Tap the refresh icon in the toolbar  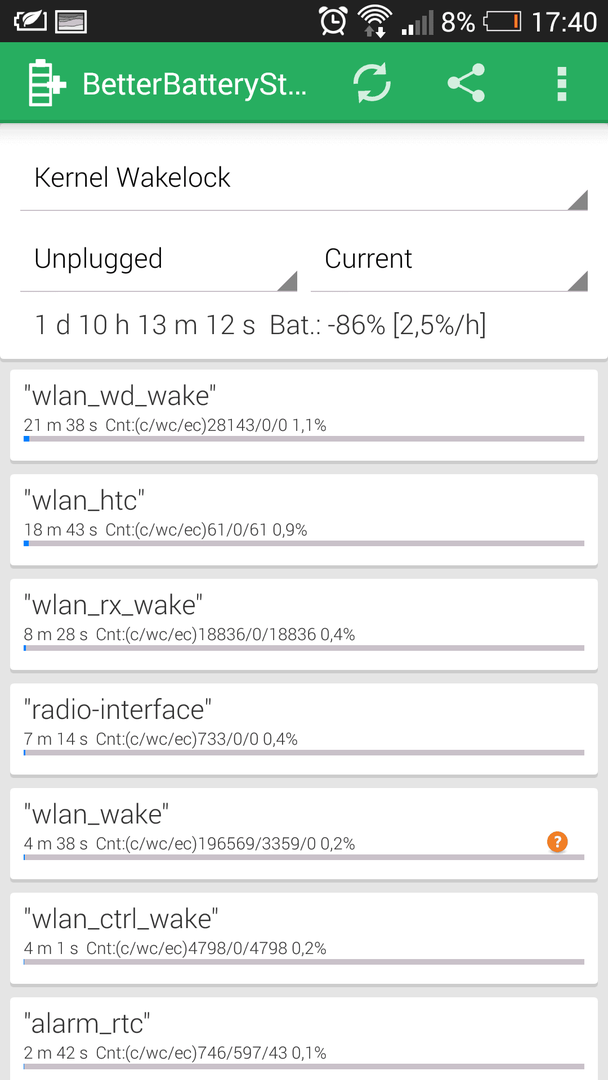pos(373,83)
